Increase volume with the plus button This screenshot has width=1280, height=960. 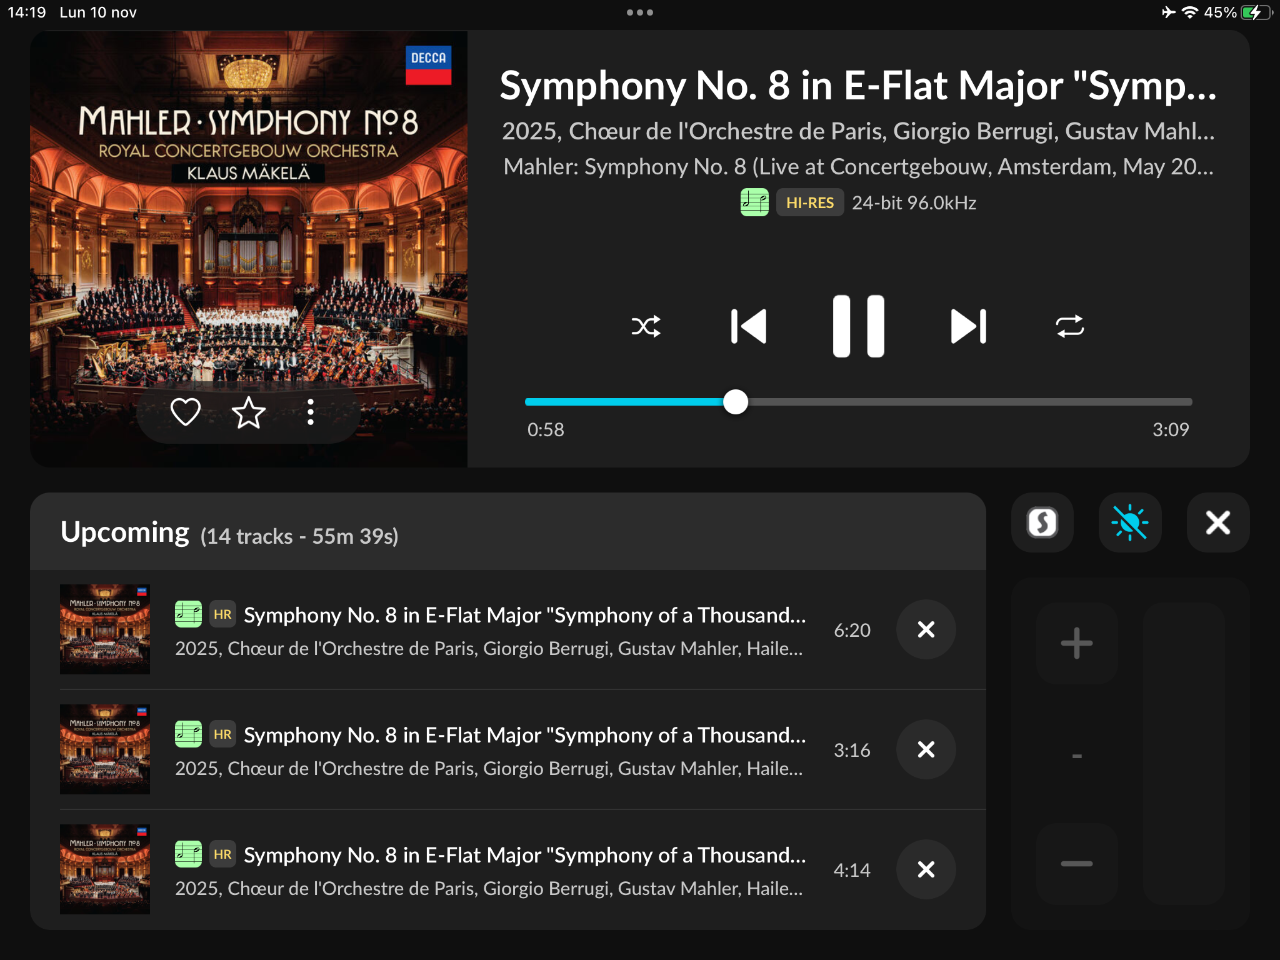point(1077,643)
